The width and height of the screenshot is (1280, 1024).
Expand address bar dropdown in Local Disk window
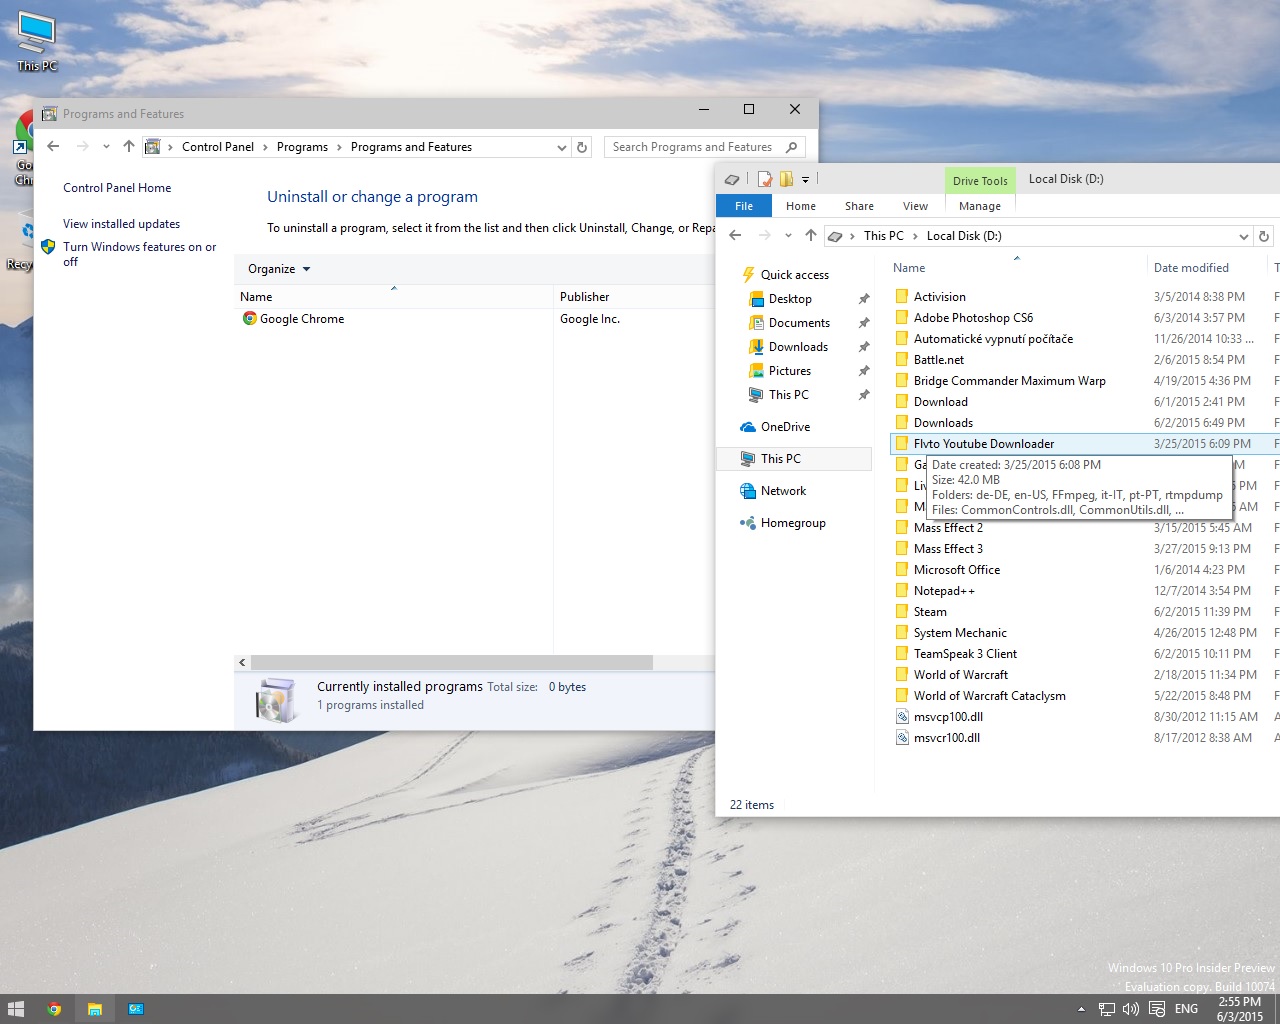(x=1243, y=237)
